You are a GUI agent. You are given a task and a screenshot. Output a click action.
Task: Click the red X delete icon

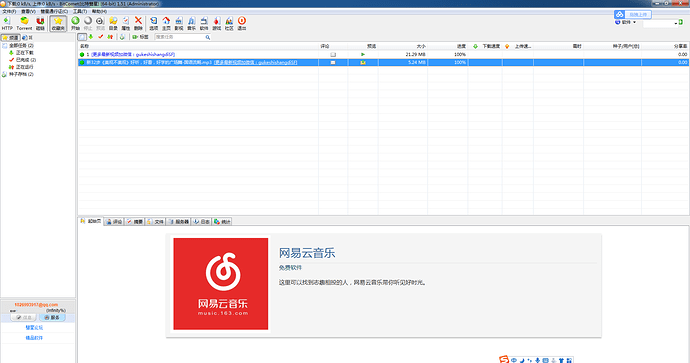click(138, 23)
